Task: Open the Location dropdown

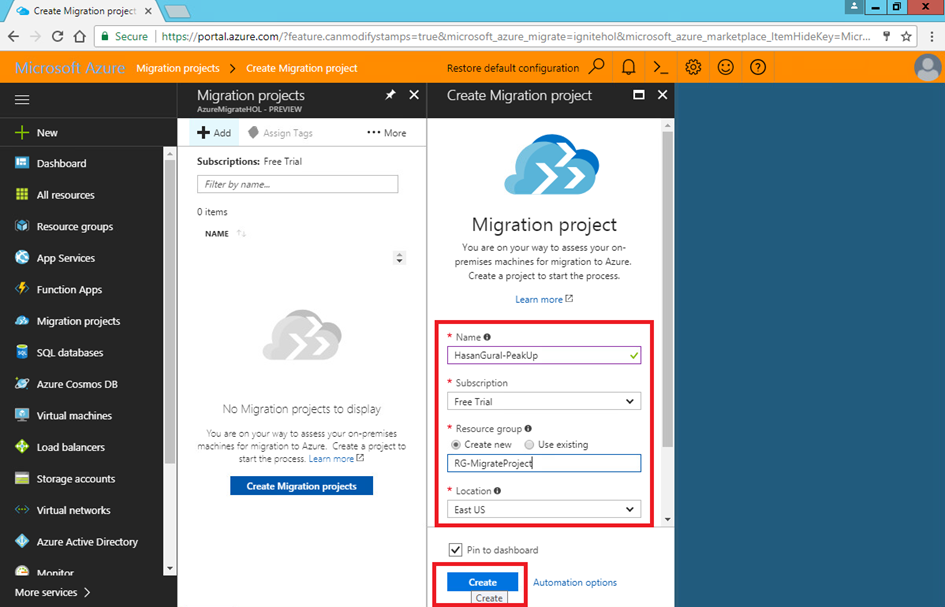Action: [x=544, y=509]
